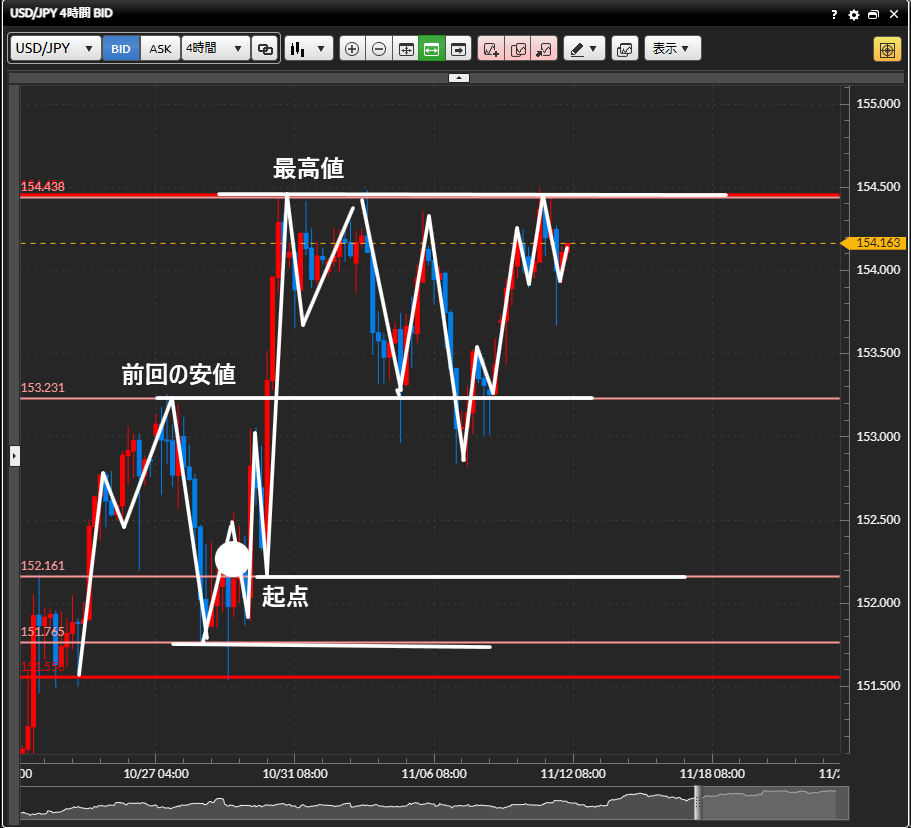
Task: Collapse the toolbar with the up-arrow handle
Action: point(458,77)
